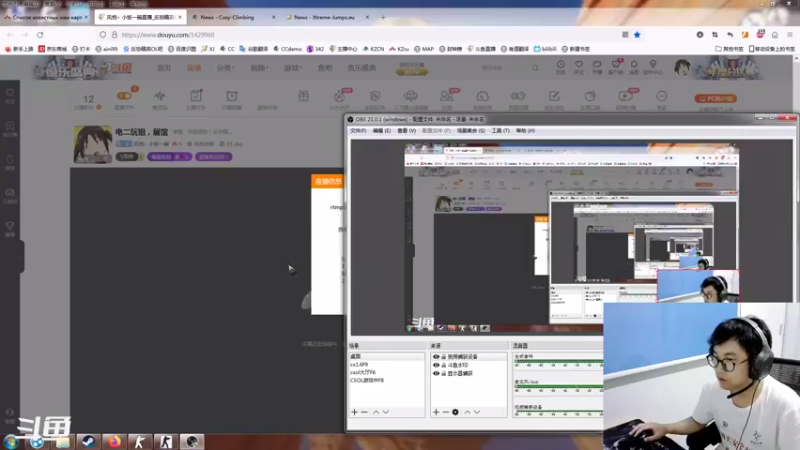This screenshot has width=800, height=450.
Task: Open the 京东商城 bookmark
Action: [53, 49]
